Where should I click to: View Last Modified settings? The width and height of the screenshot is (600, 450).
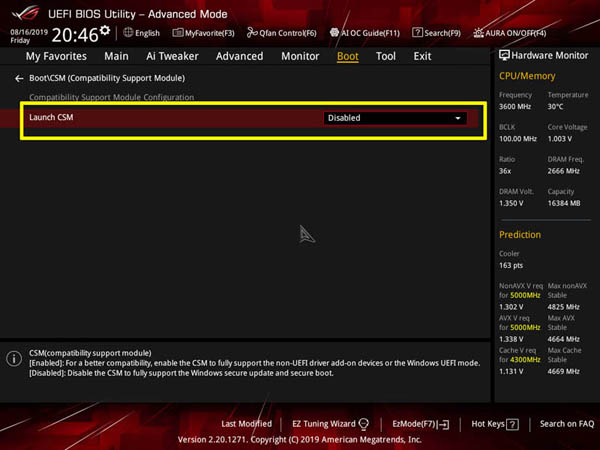click(x=246, y=424)
